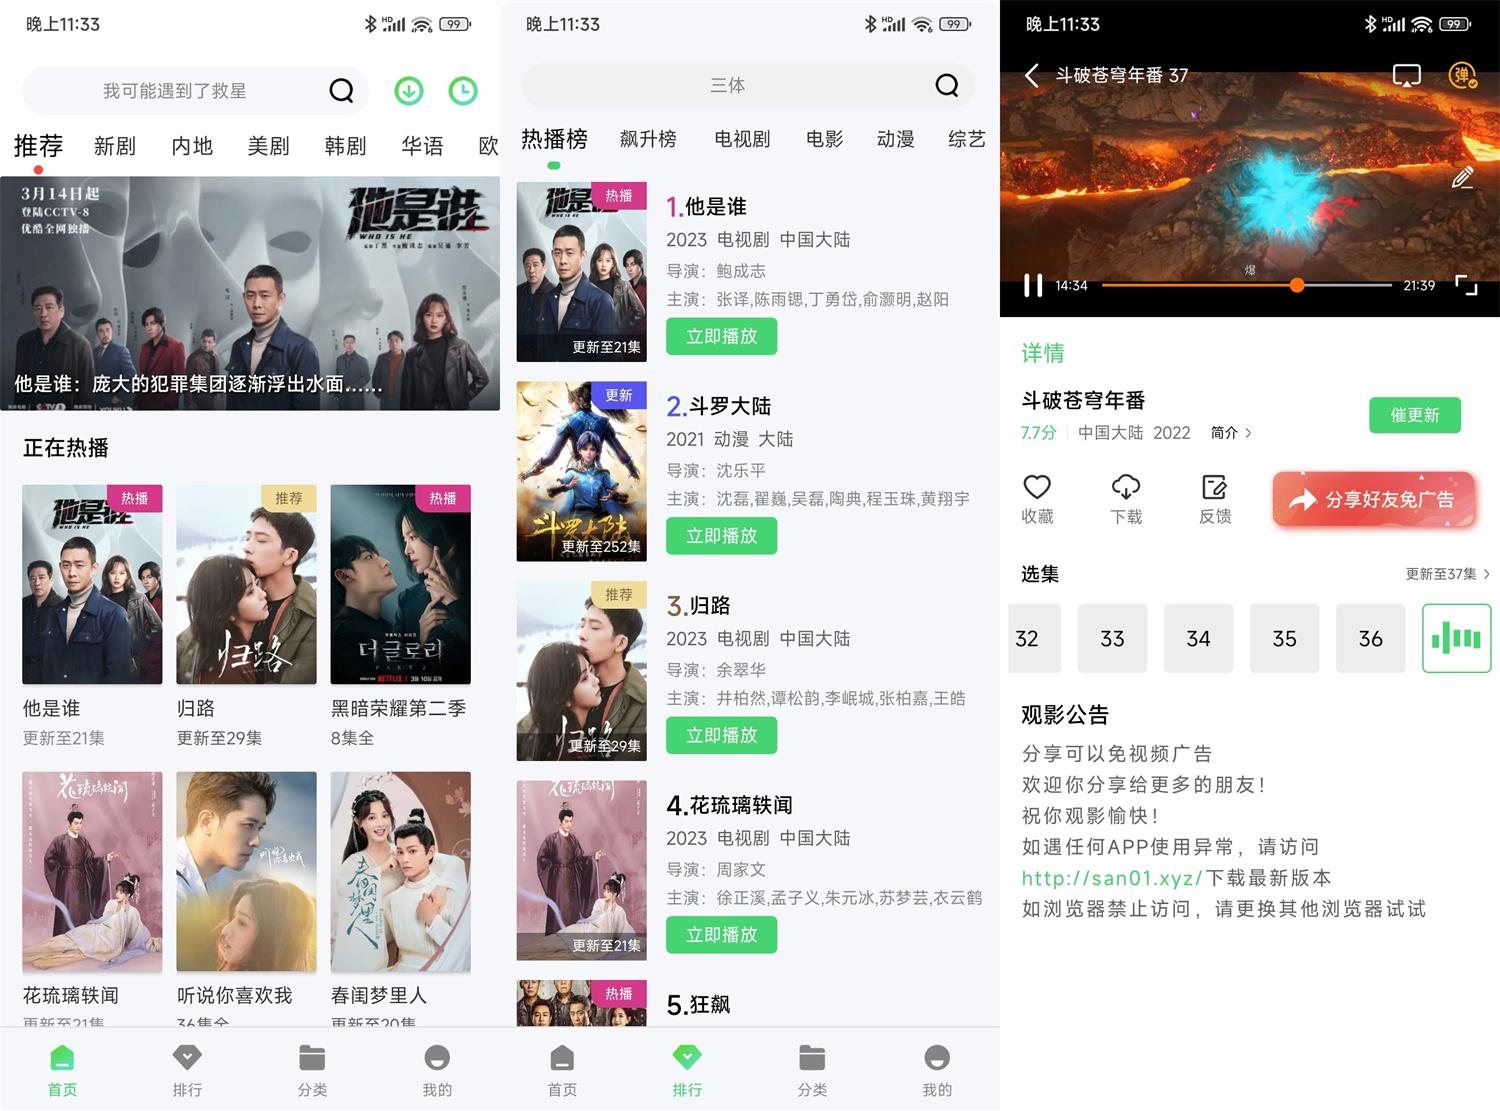Toggle the 弹 danmaku button
This screenshot has width=1500, height=1111.
click(x=1462, y=75)
